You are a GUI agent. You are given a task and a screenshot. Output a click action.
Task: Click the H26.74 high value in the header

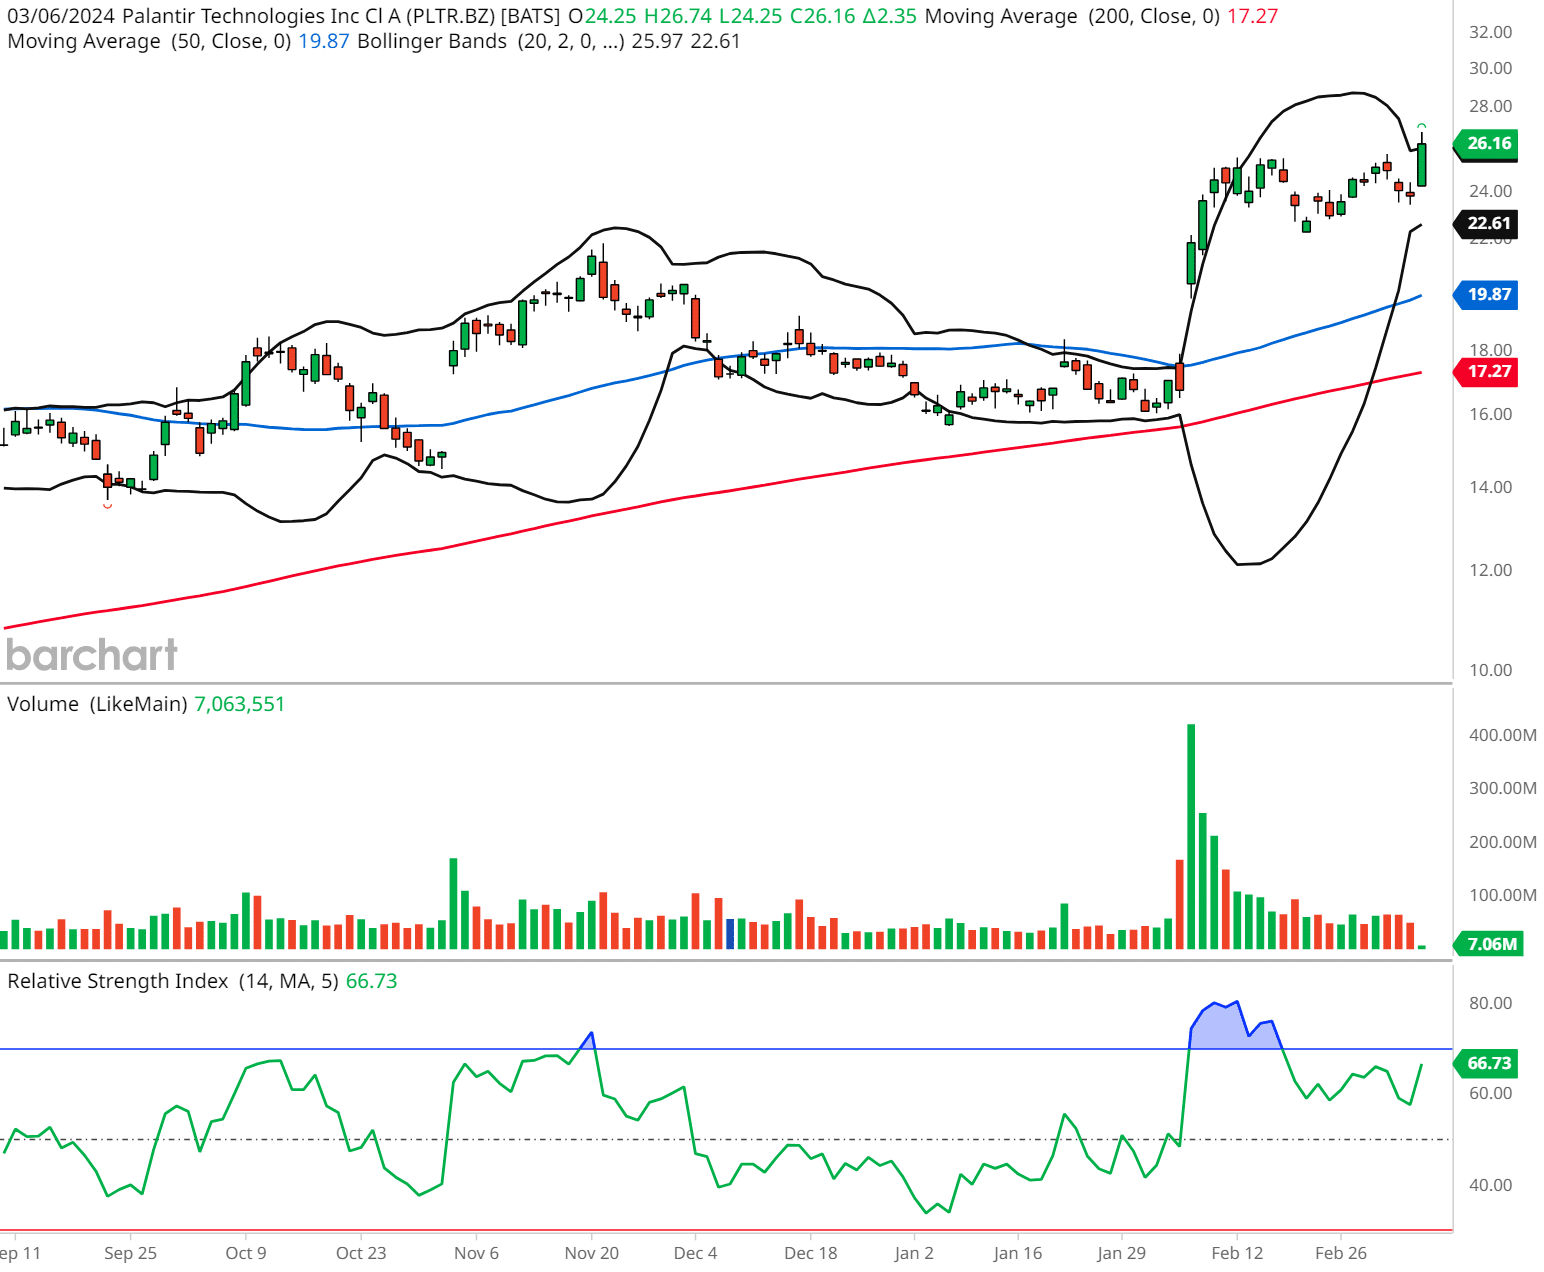[678, 16]
